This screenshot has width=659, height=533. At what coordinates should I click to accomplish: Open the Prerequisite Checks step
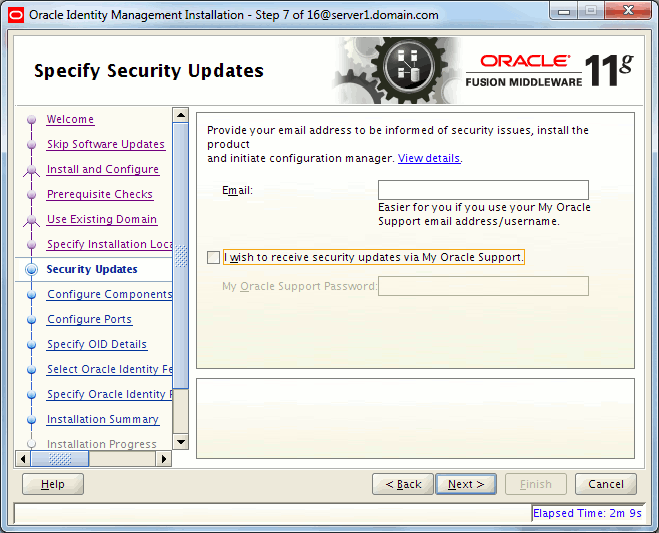click(100, 194)
